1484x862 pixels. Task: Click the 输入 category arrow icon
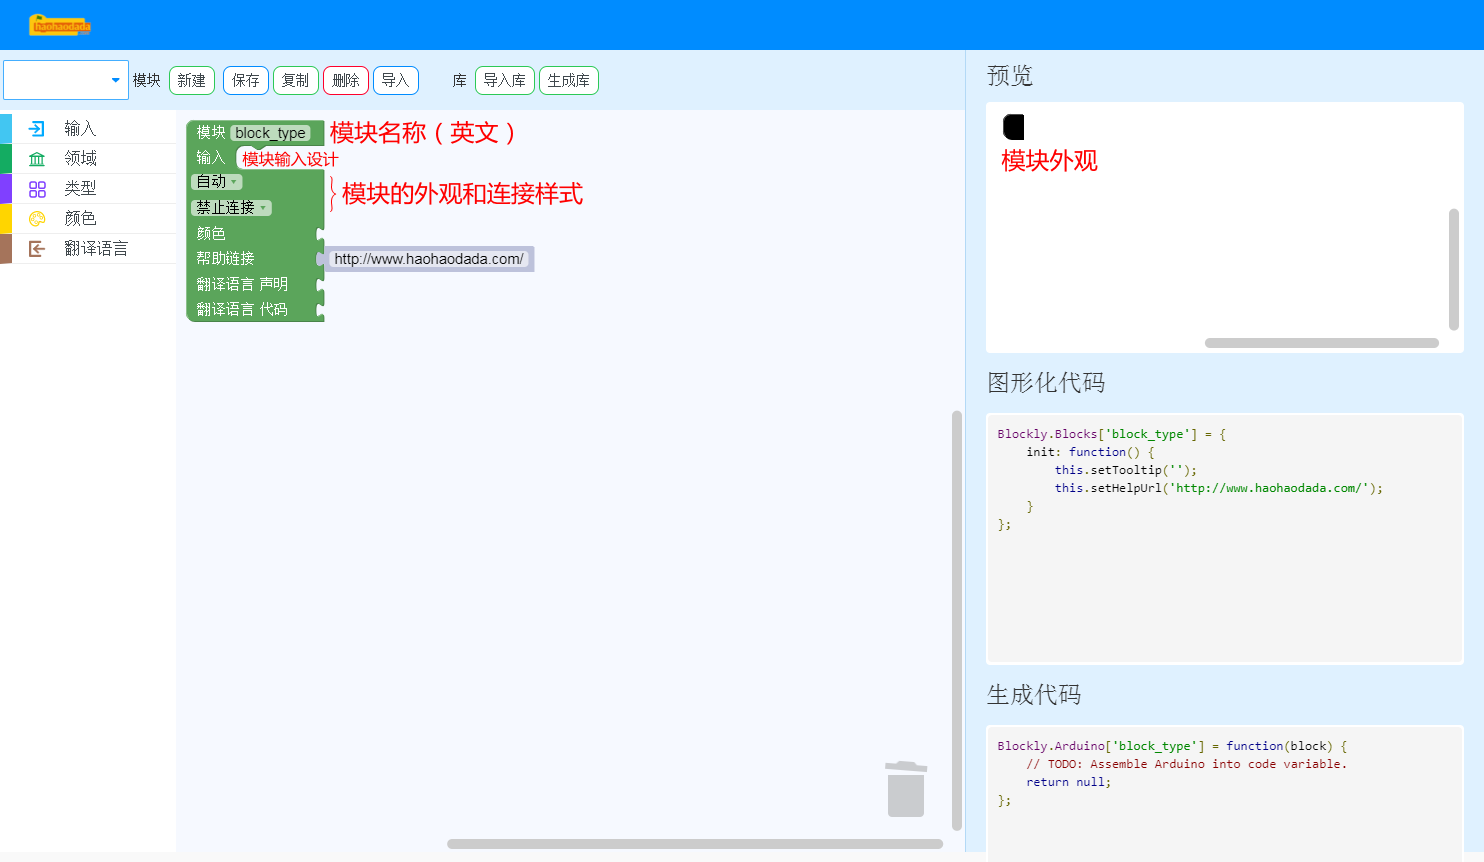[x=37, y=129]
